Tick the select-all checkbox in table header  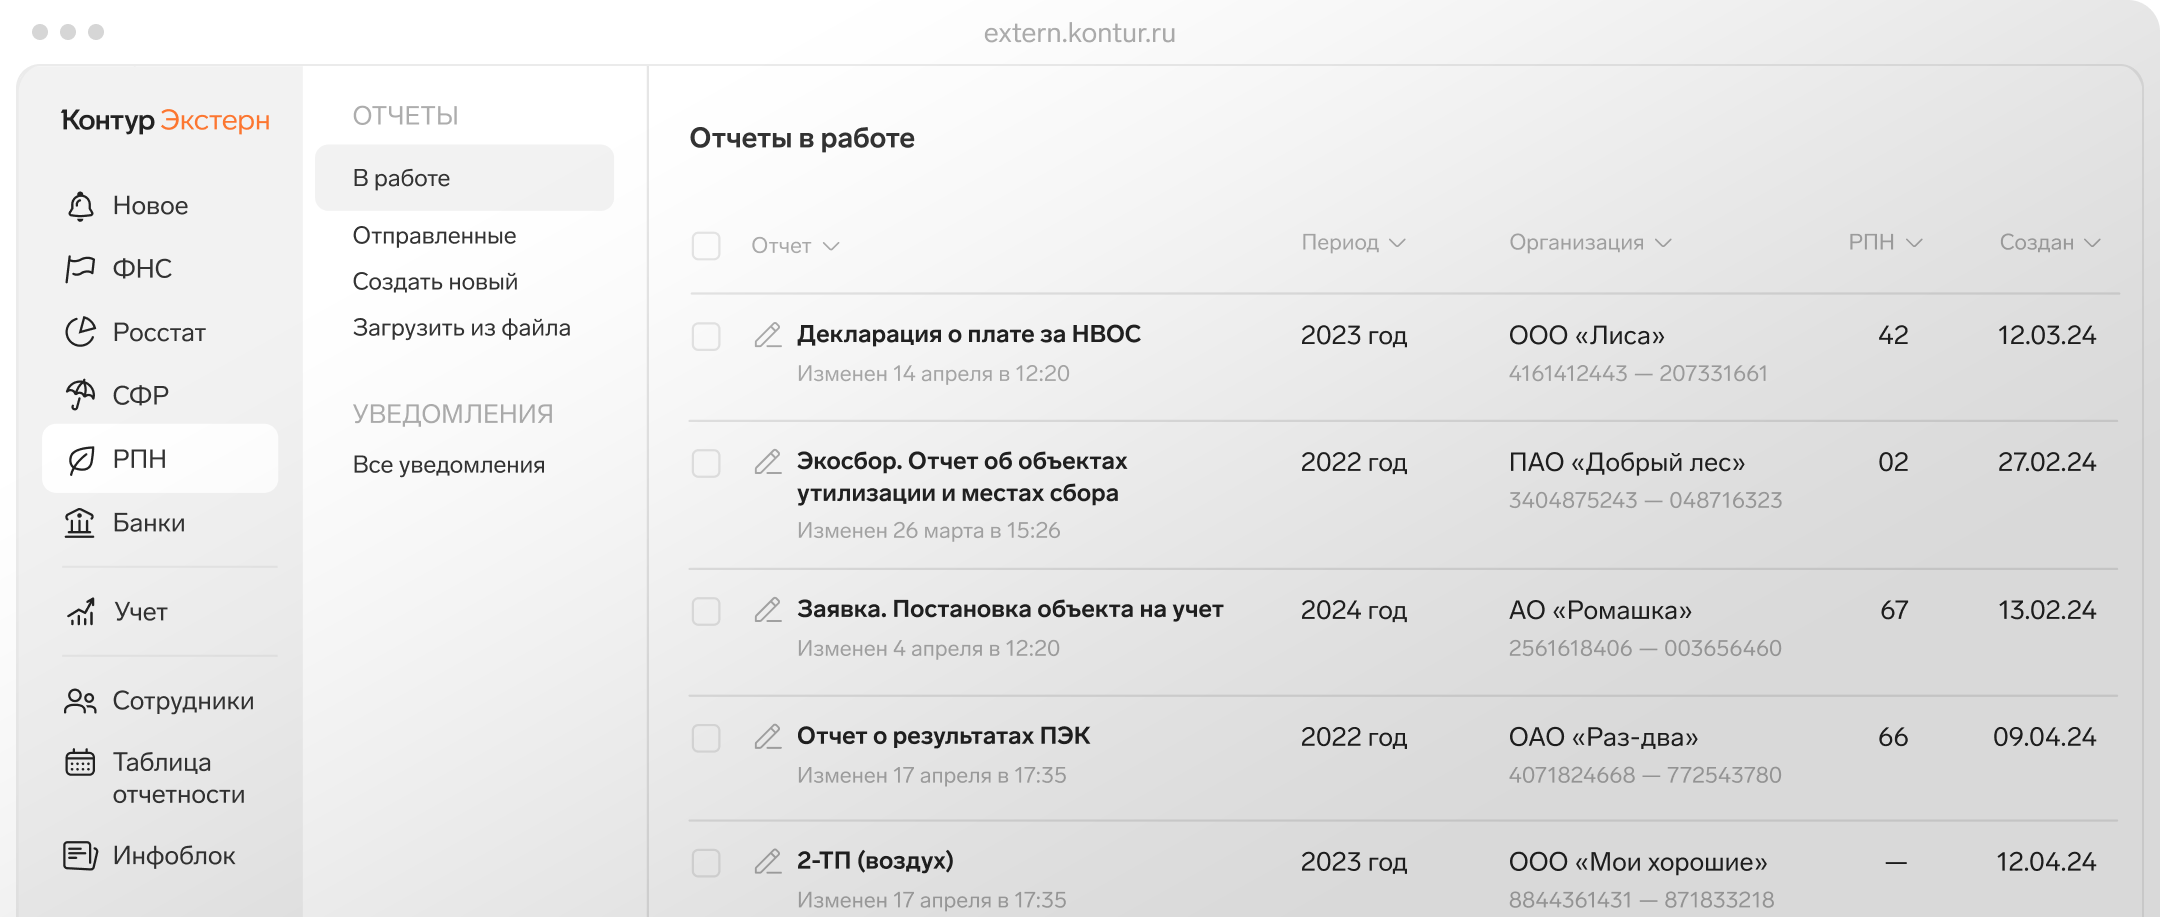pos(706,246)
